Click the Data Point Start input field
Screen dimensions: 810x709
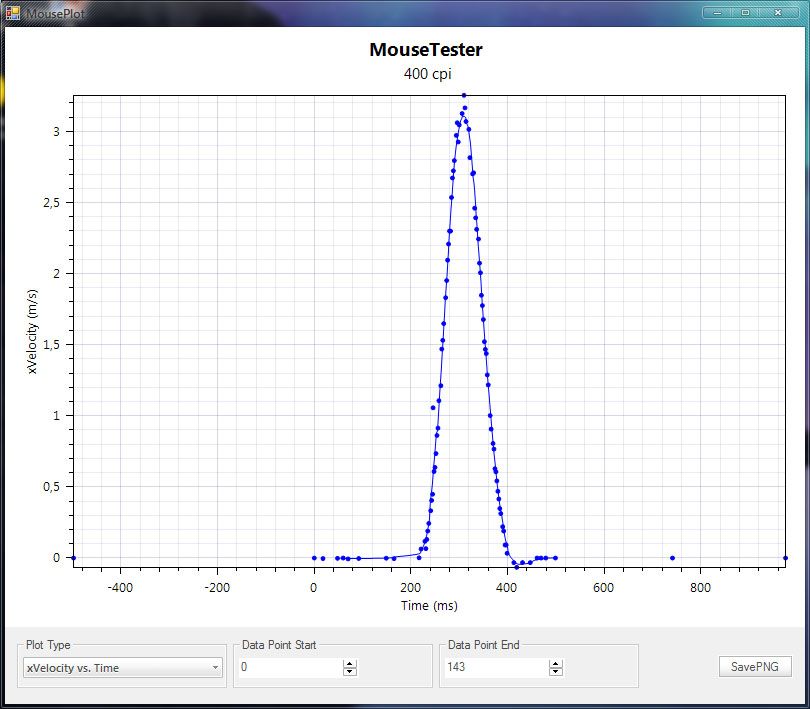[290, 667]
